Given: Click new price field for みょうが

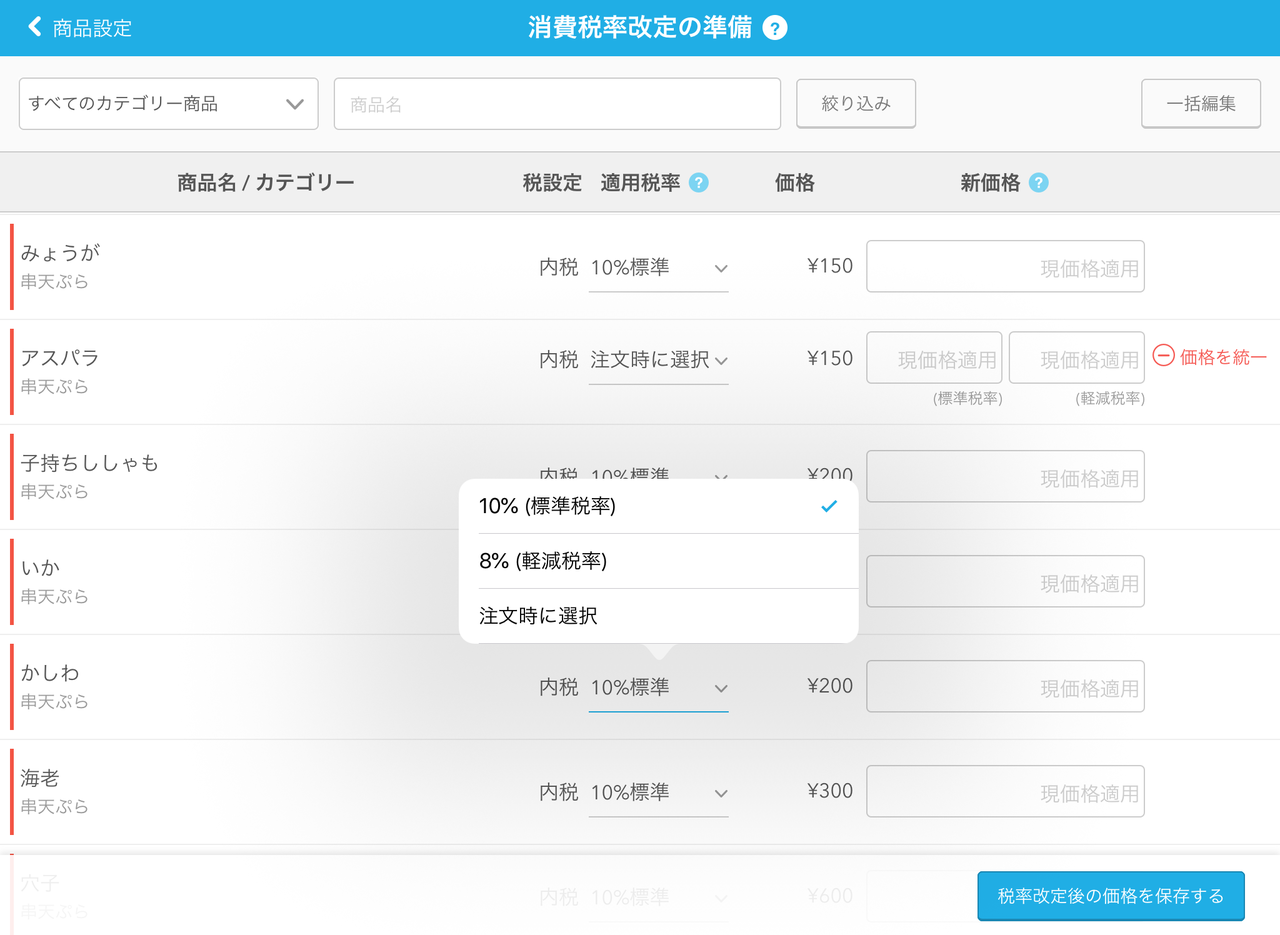Looking at the screenshot, I should click(1005, 266).
